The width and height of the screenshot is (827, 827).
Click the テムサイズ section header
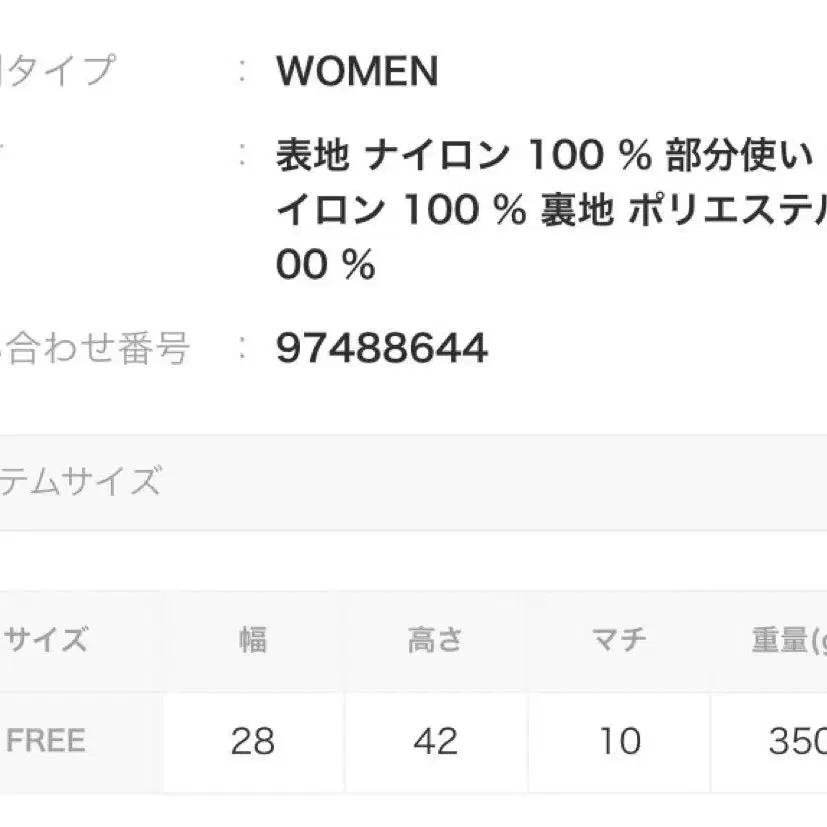80,482
